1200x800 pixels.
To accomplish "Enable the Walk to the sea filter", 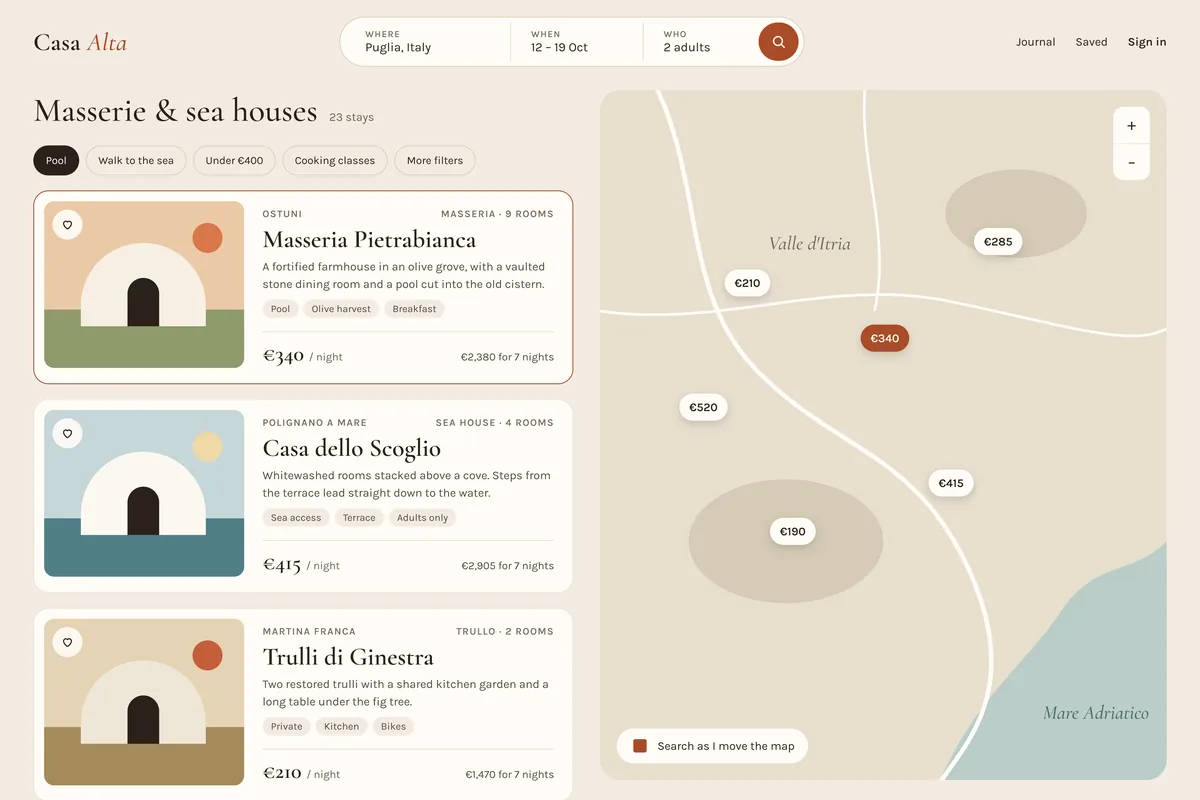I will tap(136, 160).
